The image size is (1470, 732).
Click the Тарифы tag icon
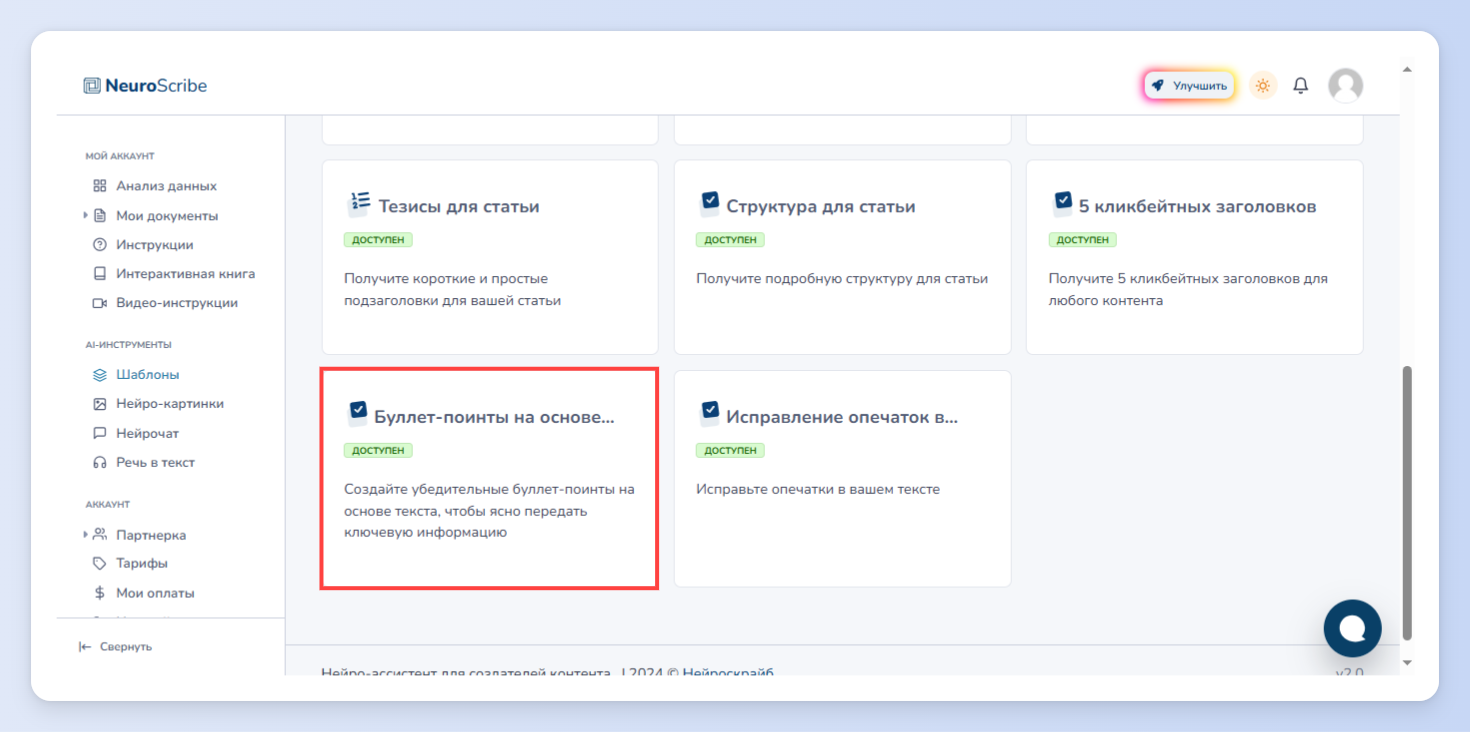point(99,564)
